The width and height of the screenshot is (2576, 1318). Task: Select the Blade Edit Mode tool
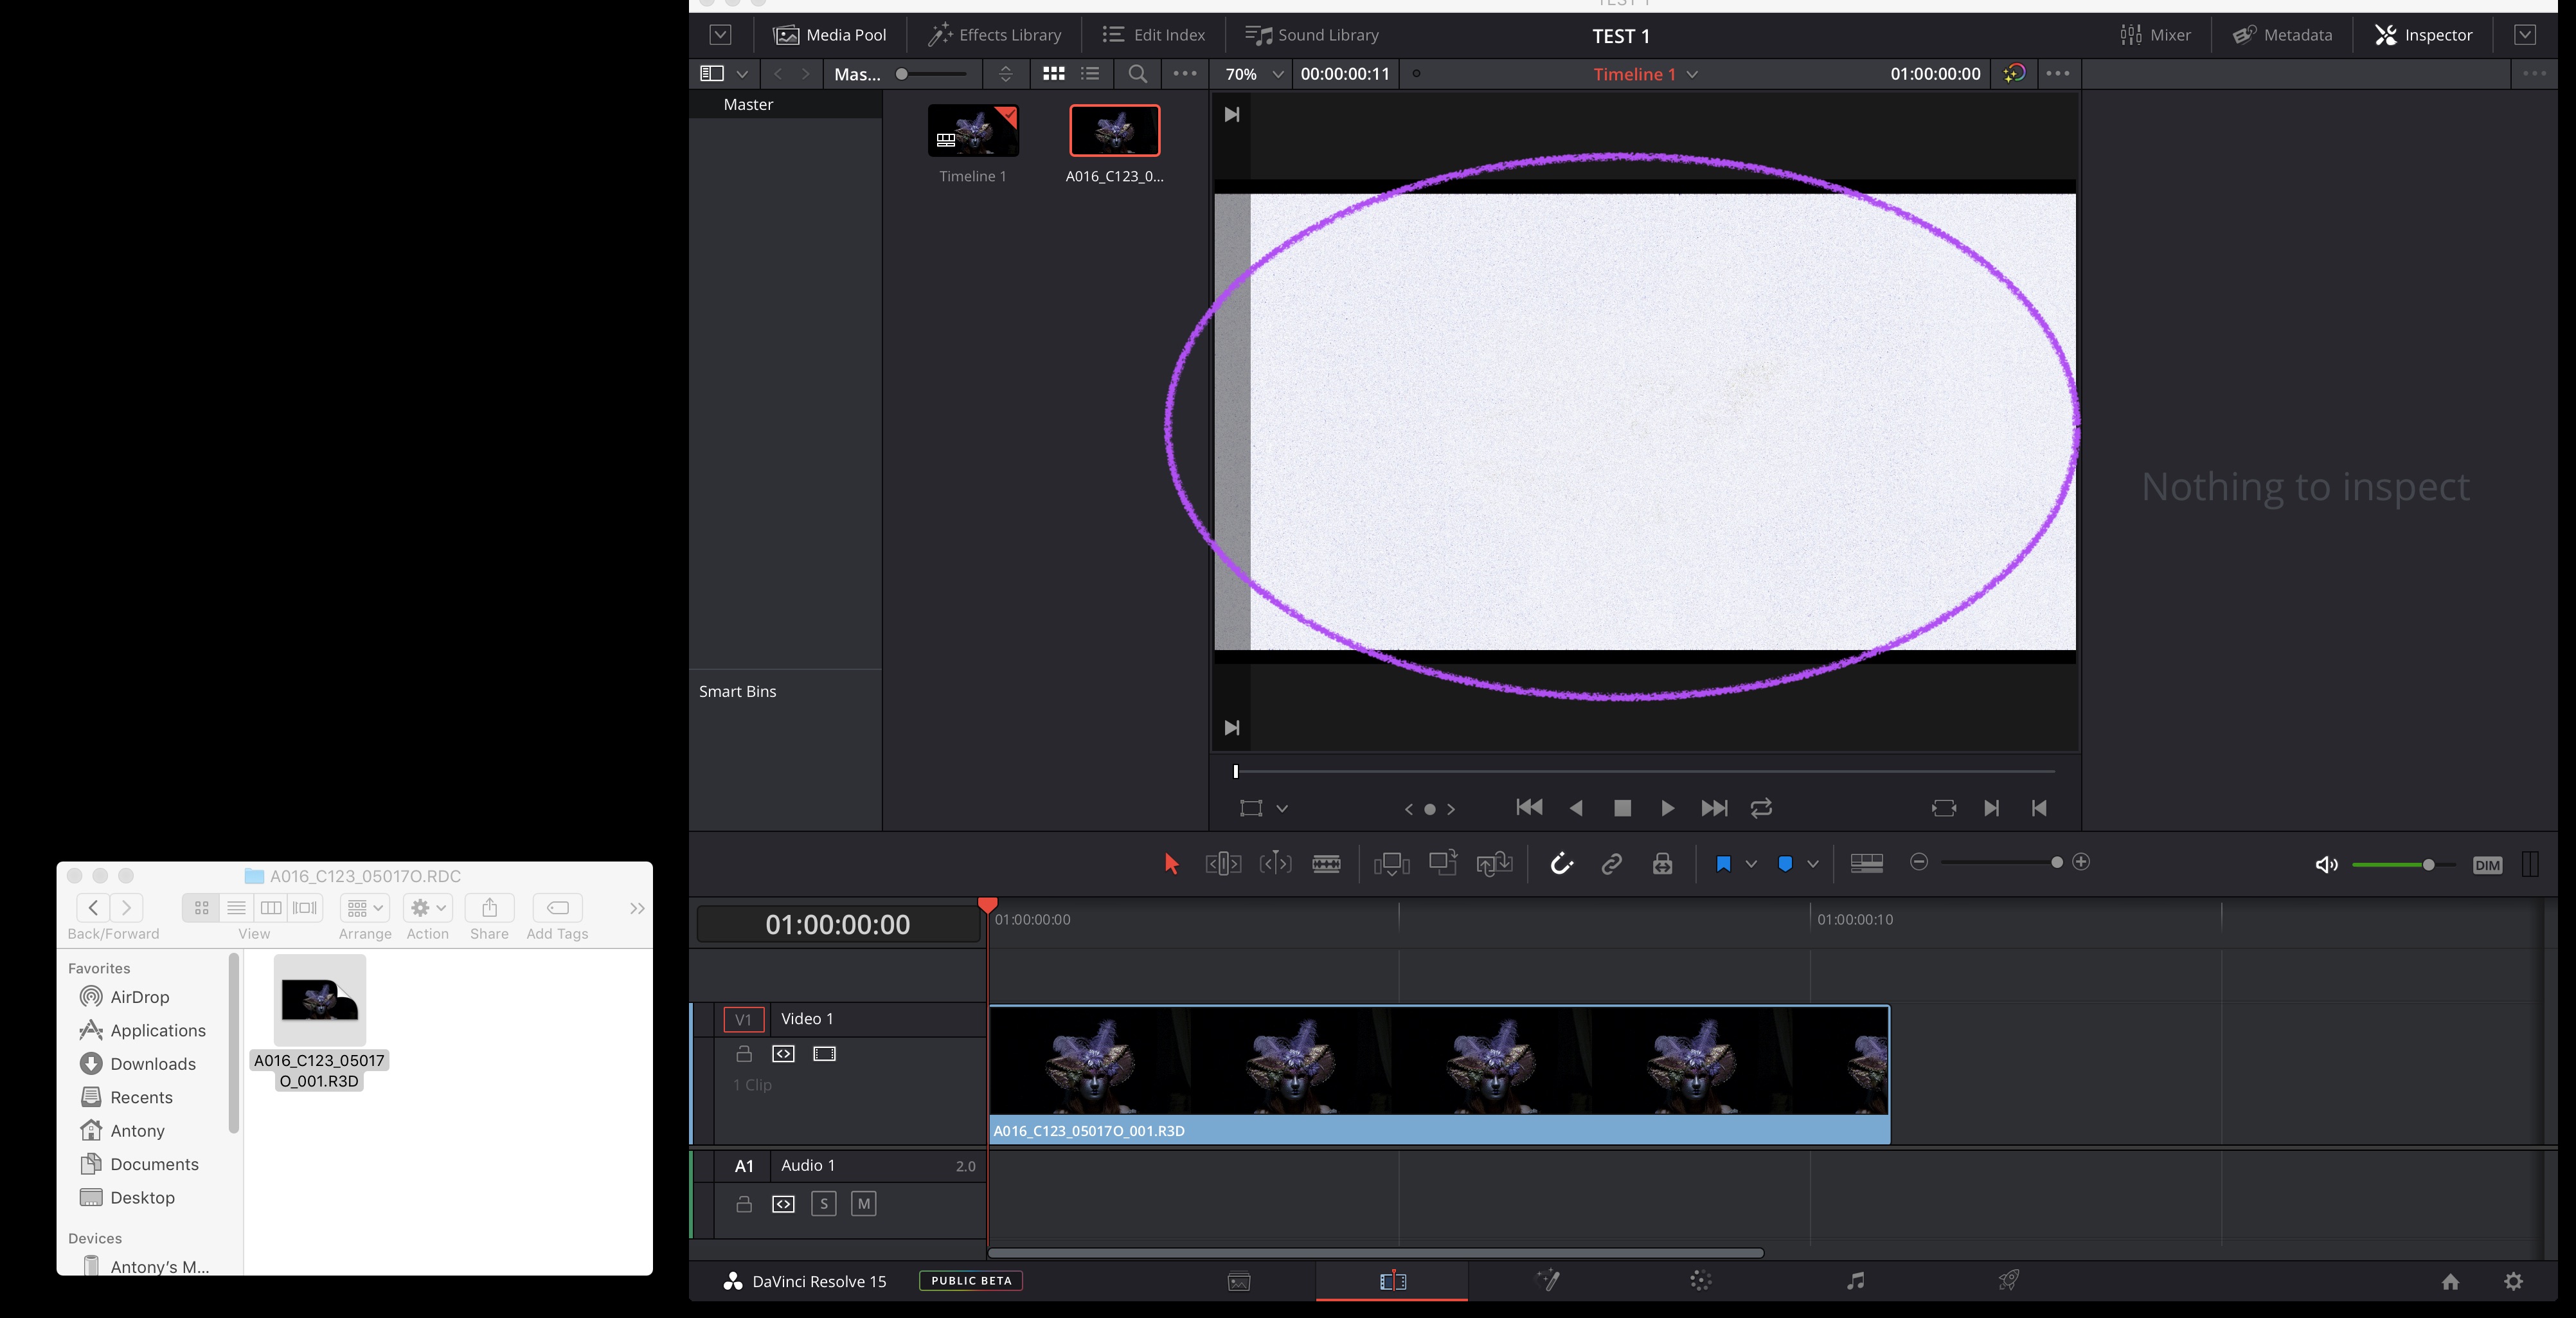coord(1326,864)
